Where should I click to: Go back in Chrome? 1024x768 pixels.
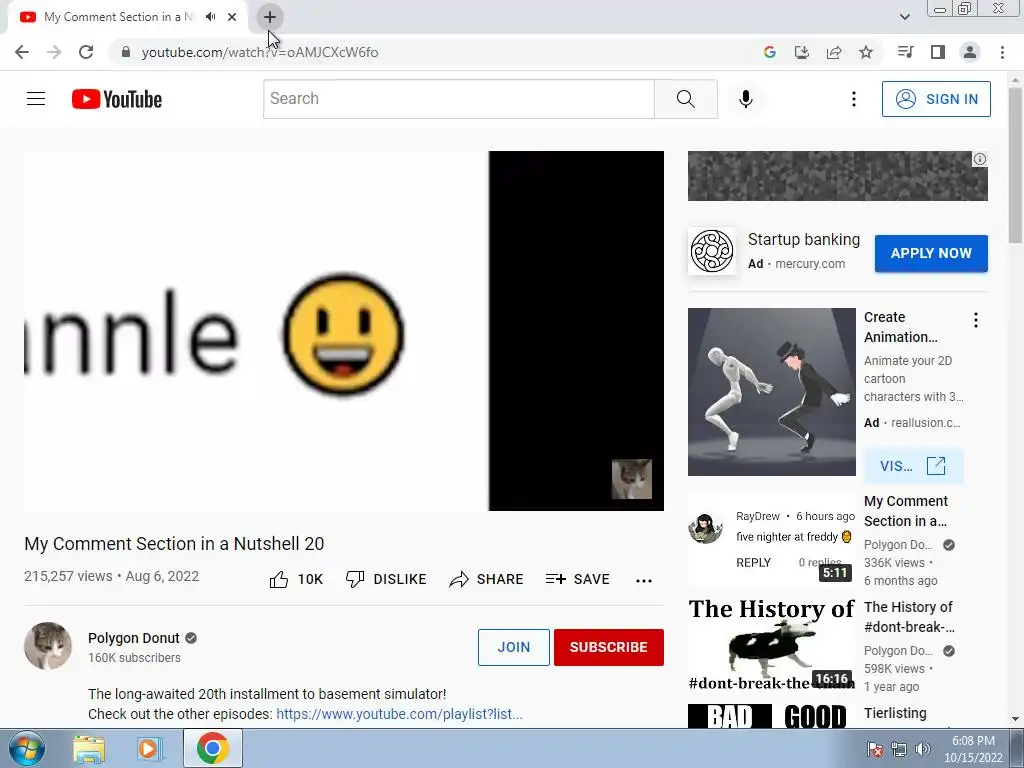tap(22, 52)
